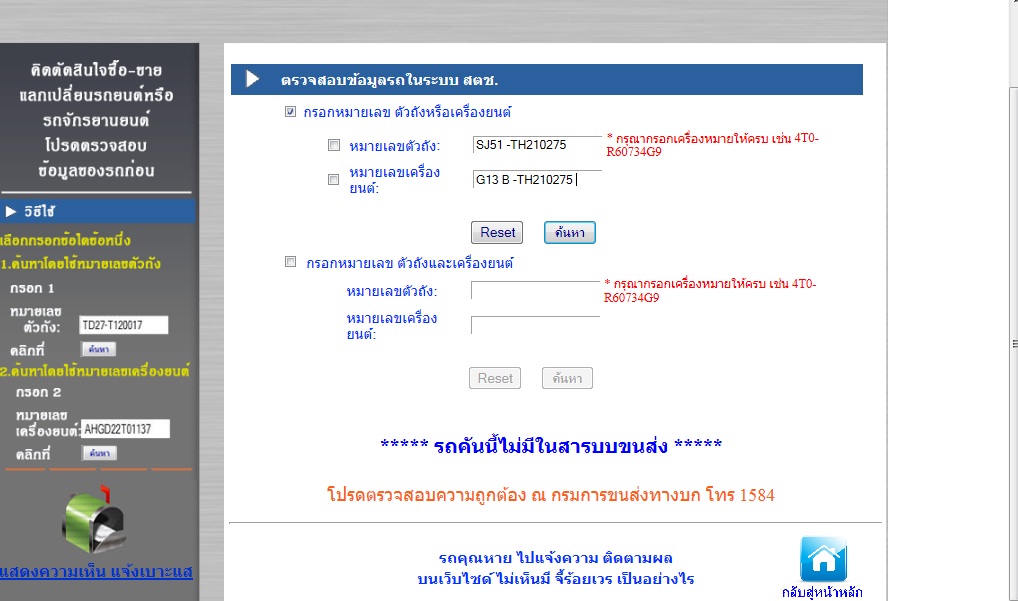Screen dimensions: 1018x601
Task: Open แสดงความเห็น แจ้งเบาะแส link
Action: 96,572
